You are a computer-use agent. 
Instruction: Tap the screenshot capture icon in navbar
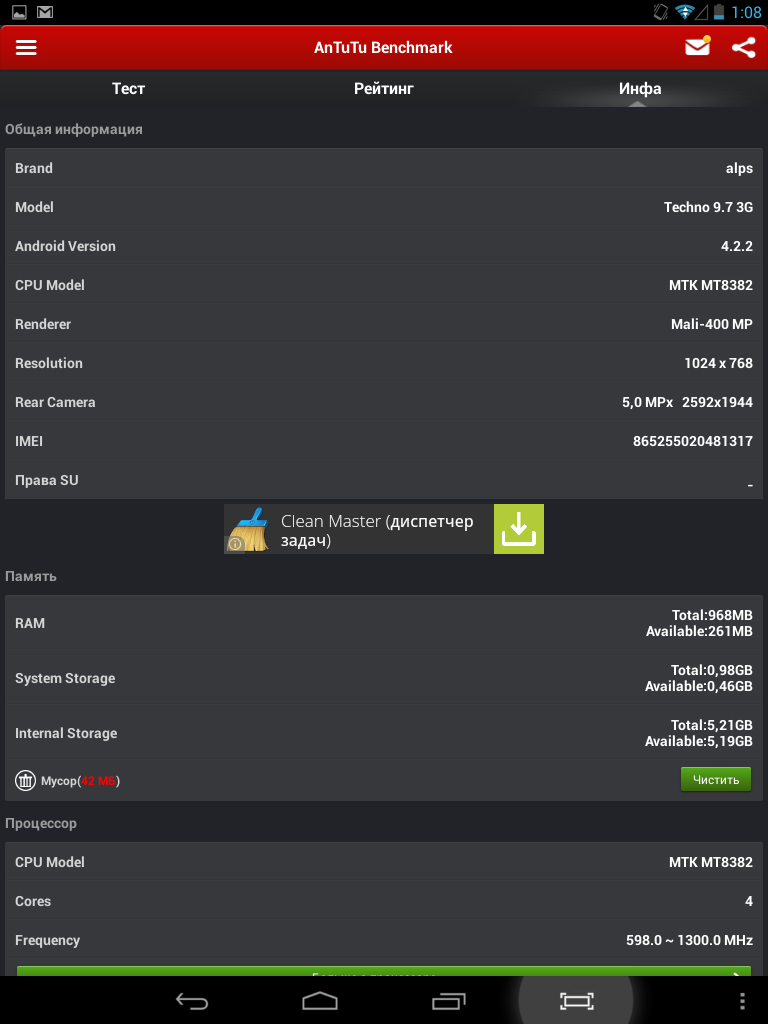[x=577, y=1000]
